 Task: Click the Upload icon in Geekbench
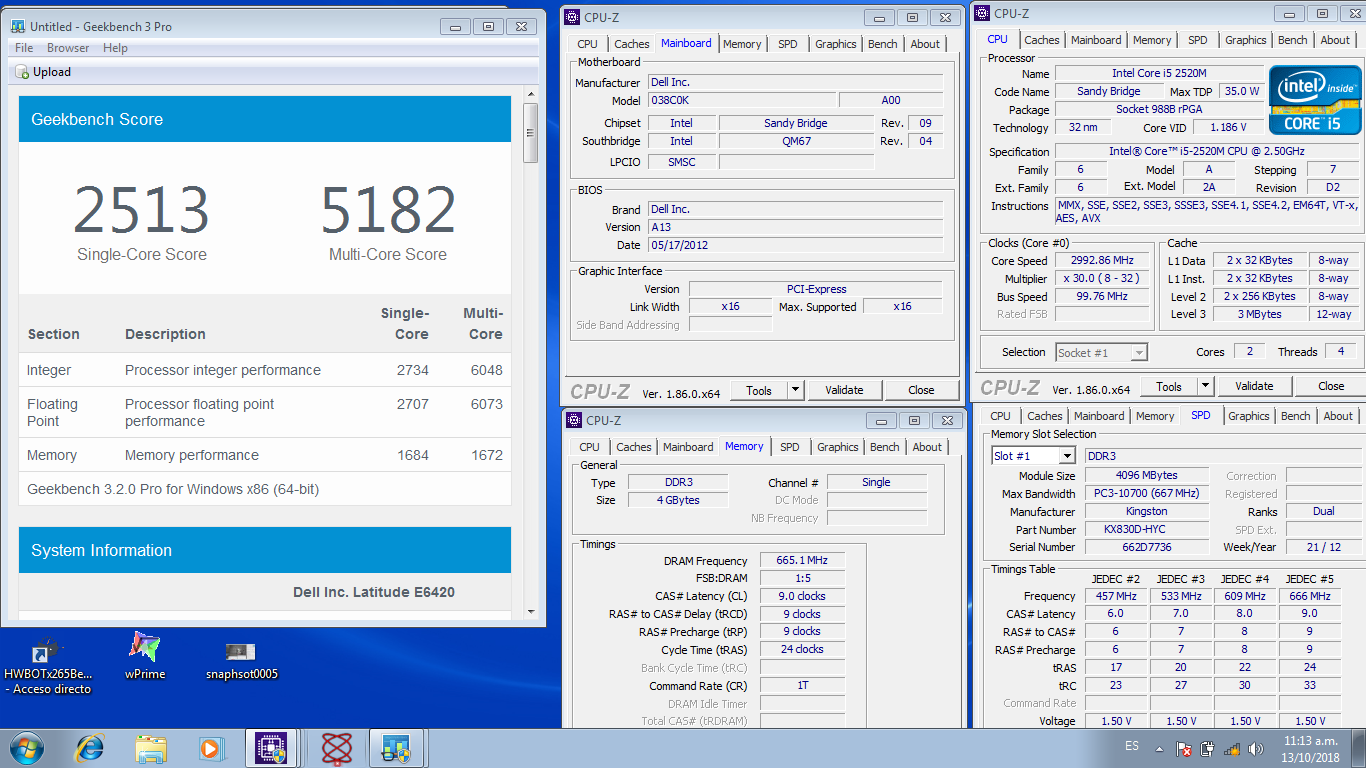pos(22,72)
